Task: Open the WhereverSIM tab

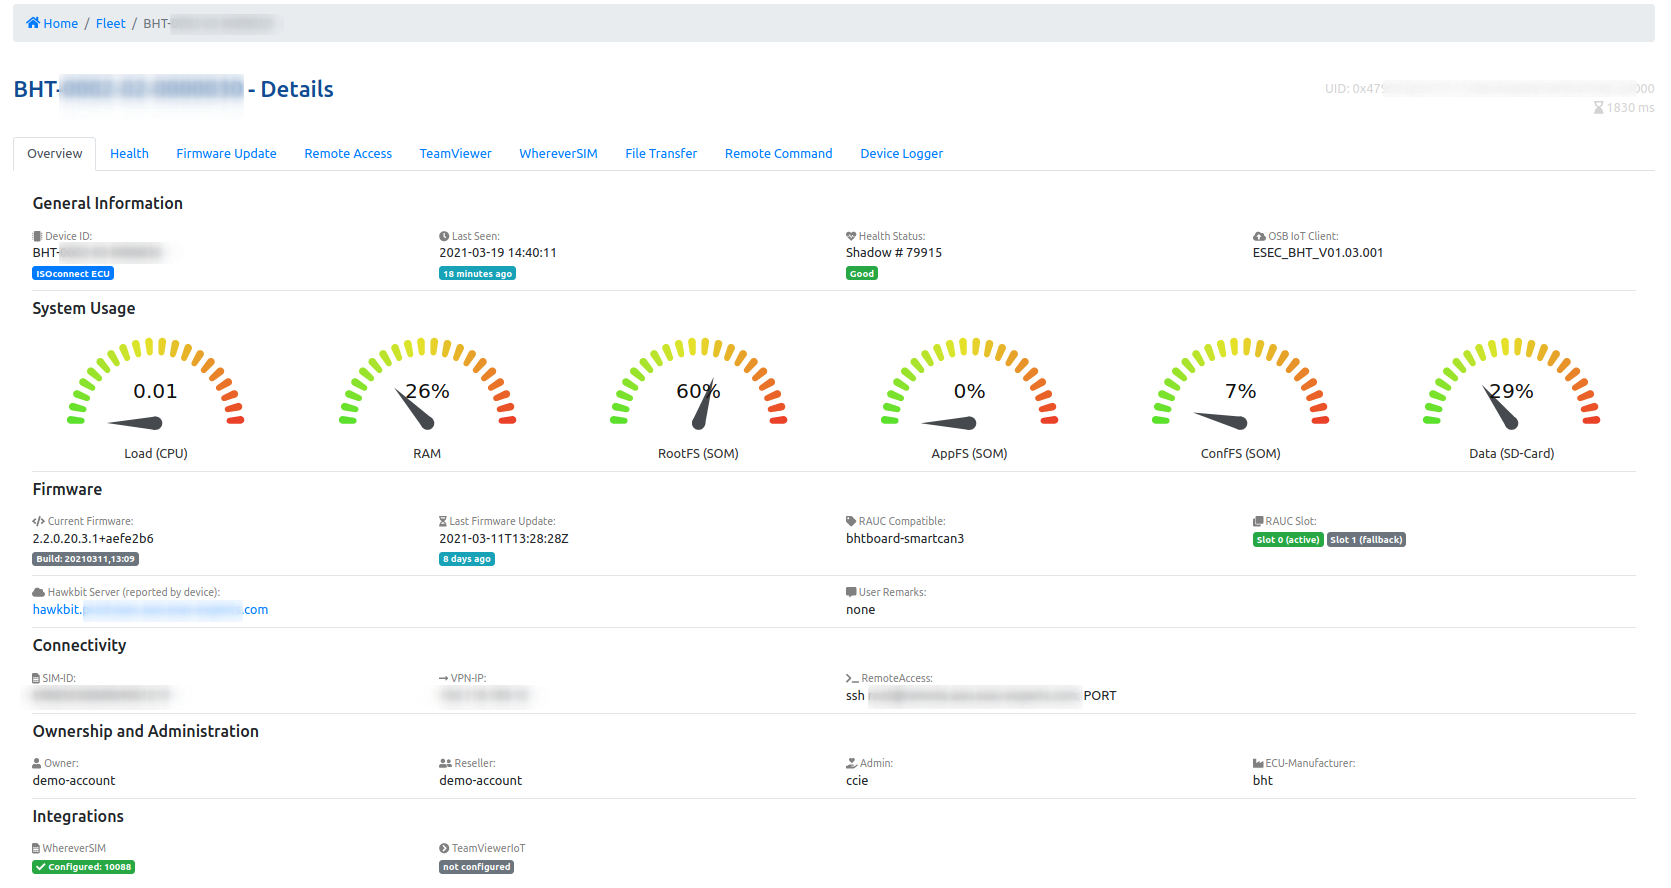Action: pyautogui.click(x=558, y=154)
